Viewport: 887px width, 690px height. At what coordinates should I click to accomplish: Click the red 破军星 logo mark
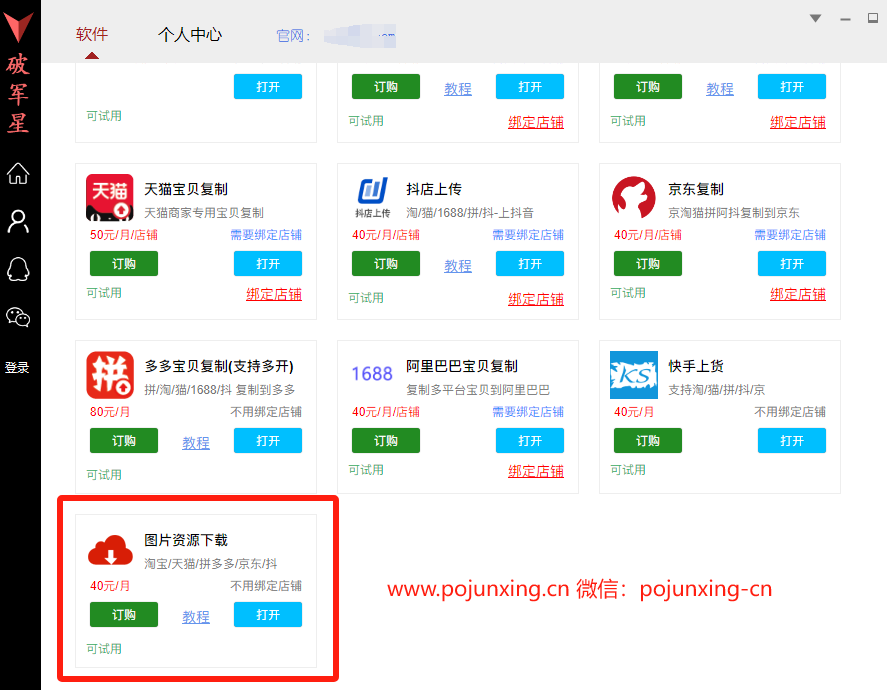point(18,27)
